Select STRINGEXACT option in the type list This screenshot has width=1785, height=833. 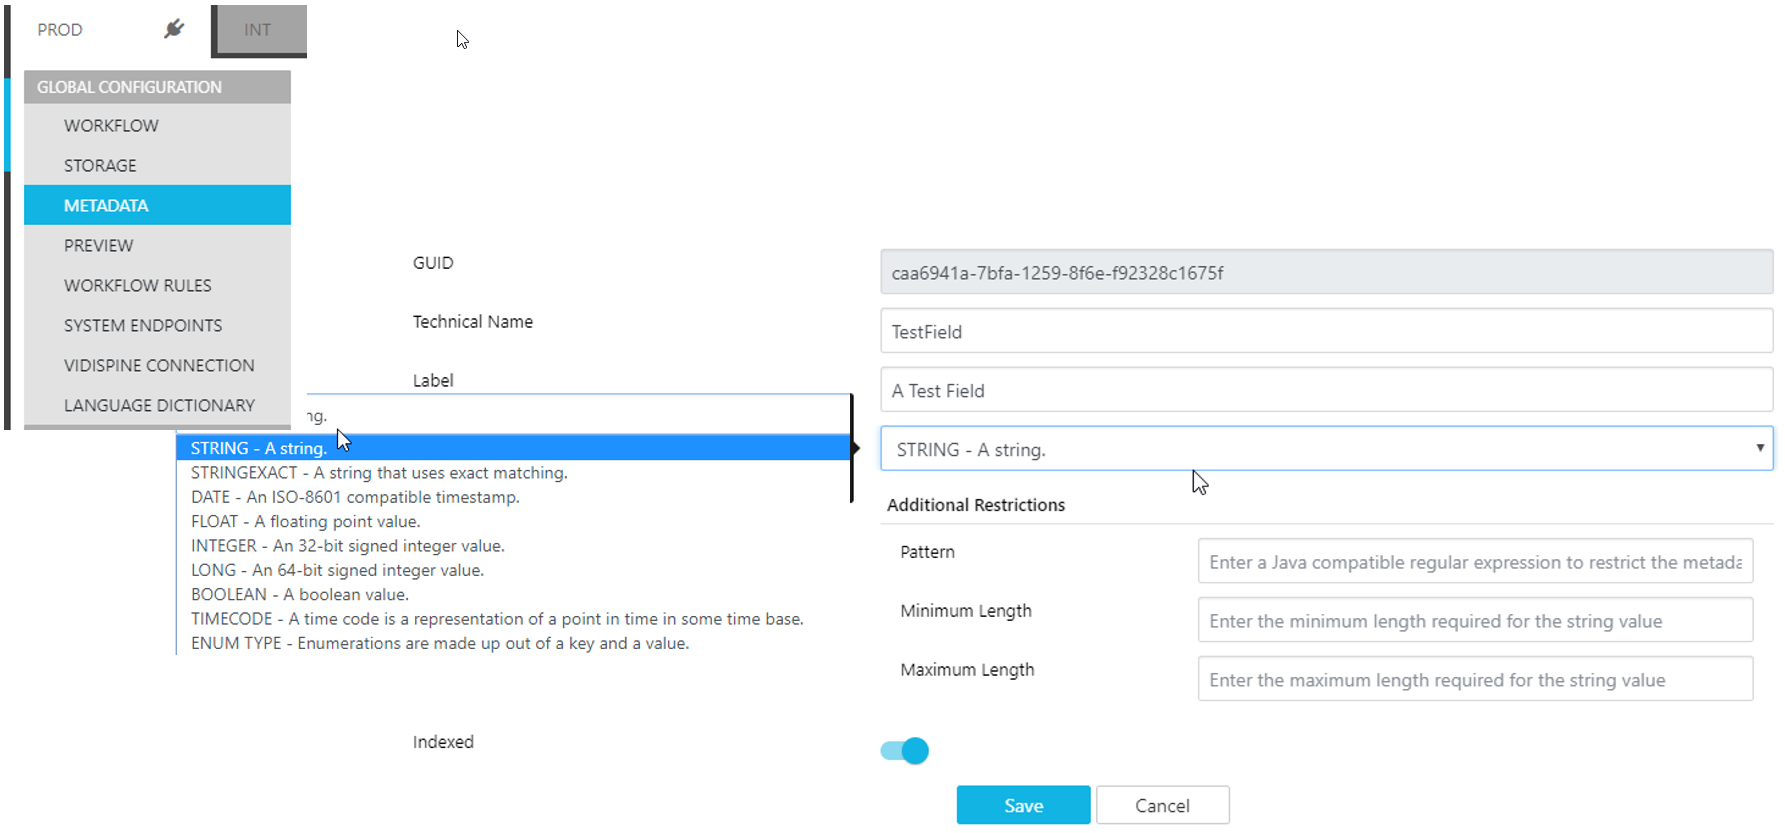coord(379,473)
